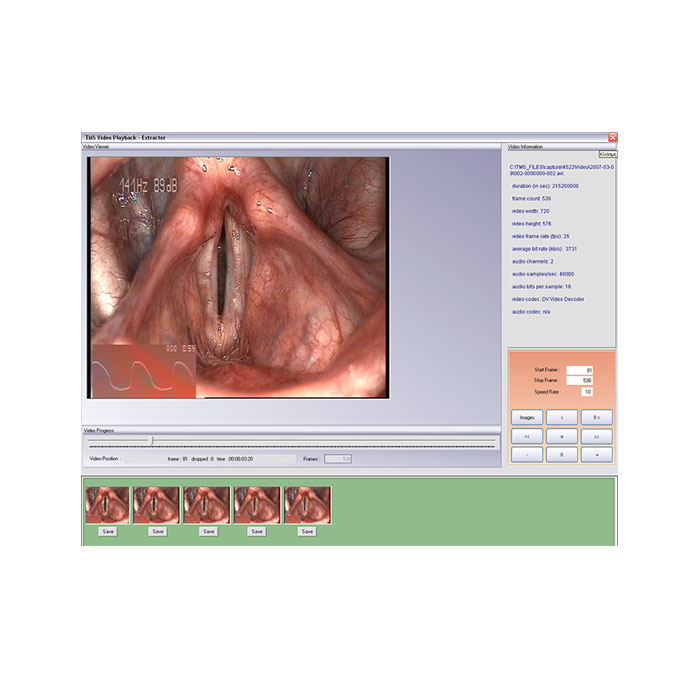Click the play (>) button
700x700 pixels.
(562, 417)
